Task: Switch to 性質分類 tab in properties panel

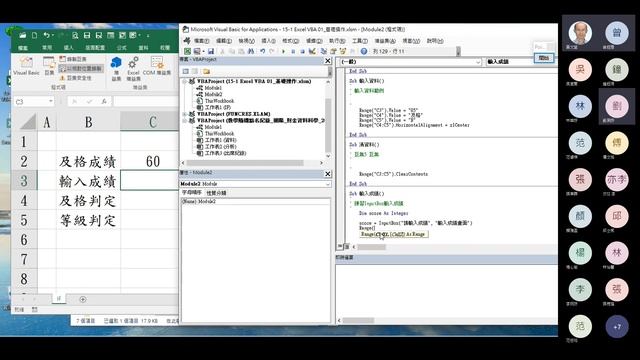Action: (216, 193)
